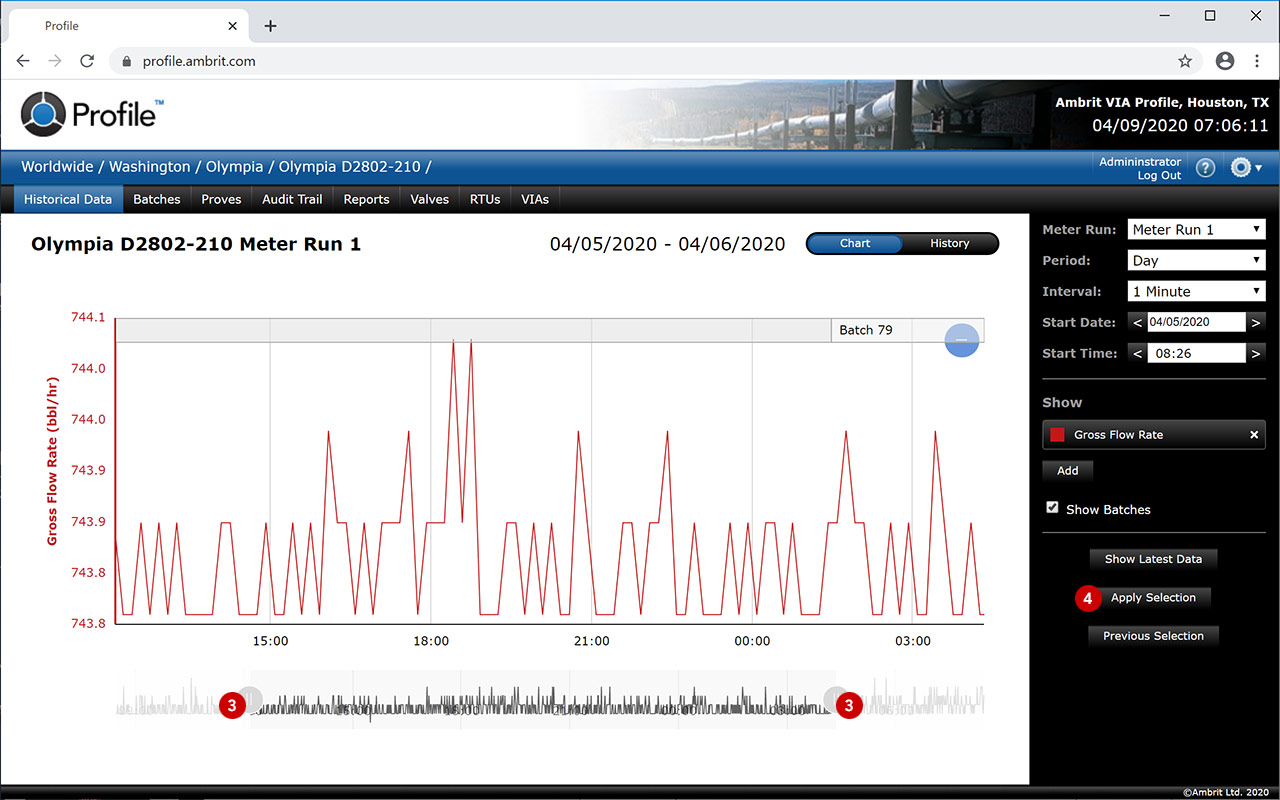The height and width of the screenshot is (800, 1280).
Task: Select the Chart view toggle
Action: point(854,243)
